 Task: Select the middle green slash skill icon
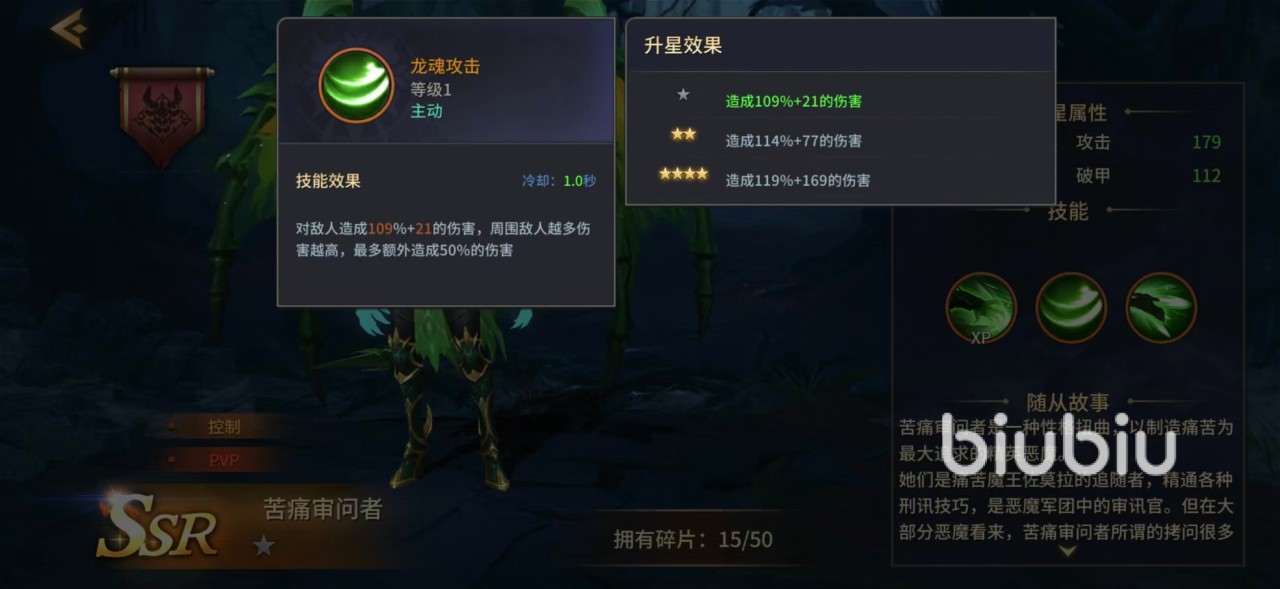coord(1071,308)
